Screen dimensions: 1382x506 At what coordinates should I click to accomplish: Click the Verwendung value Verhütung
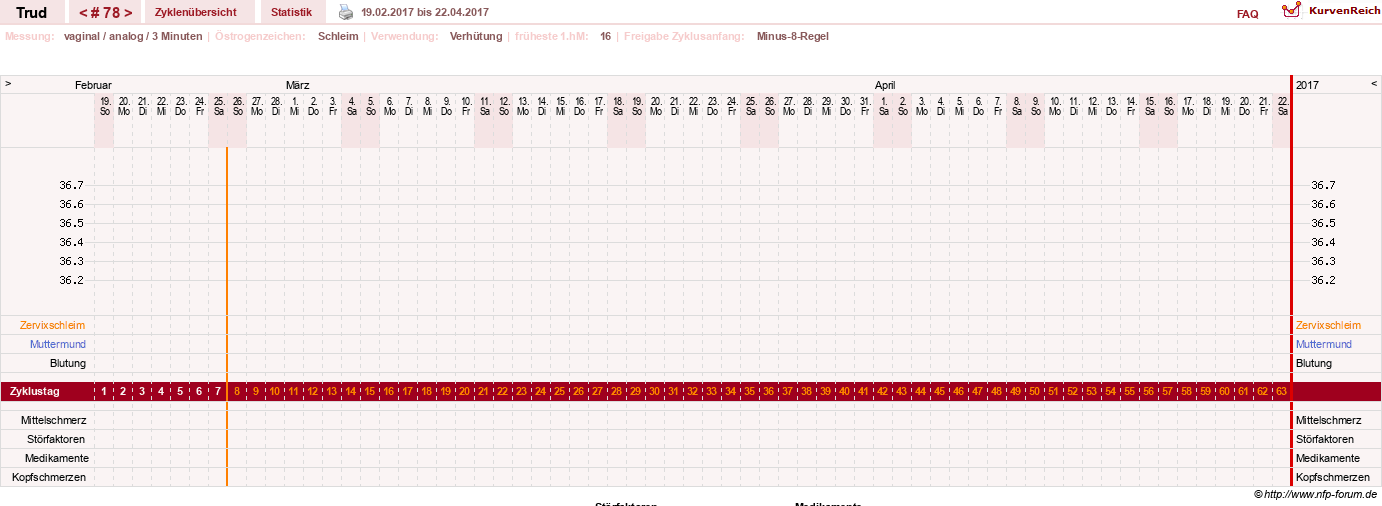pos(476,36)
